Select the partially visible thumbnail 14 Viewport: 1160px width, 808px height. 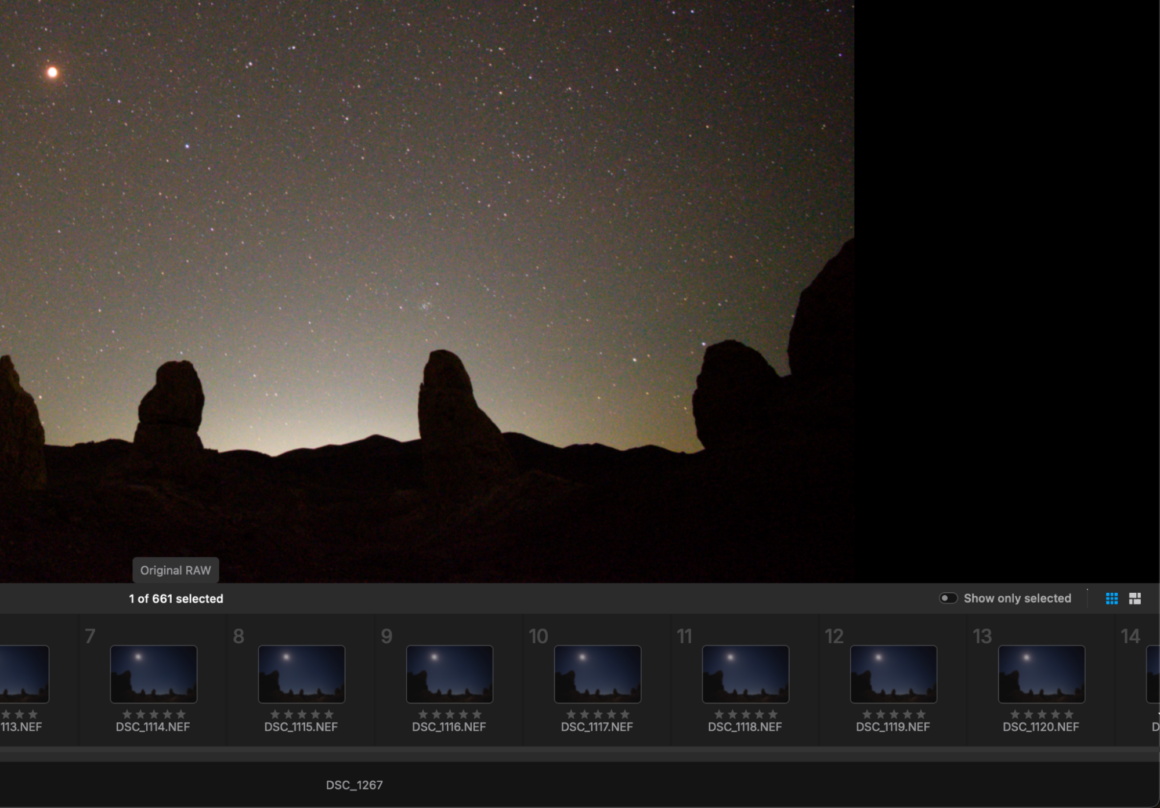coord(1152,674)
